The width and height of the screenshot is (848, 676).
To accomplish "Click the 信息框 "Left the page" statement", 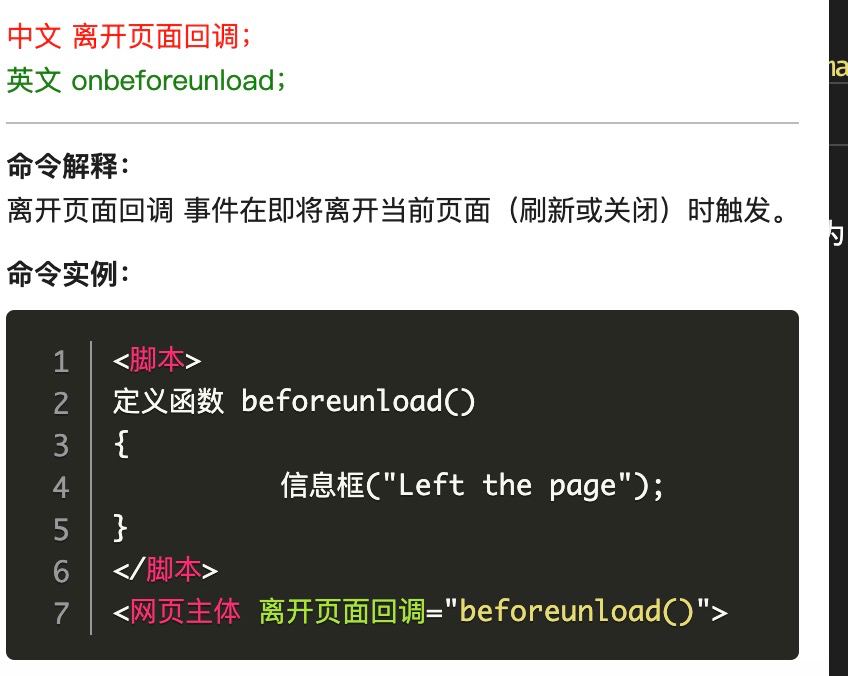I will pos(472,486).
